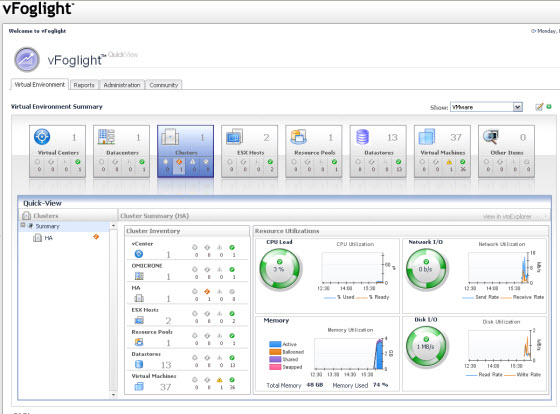Click the Virtual Machines count 37 in inventory

click(x=165, y=387)
